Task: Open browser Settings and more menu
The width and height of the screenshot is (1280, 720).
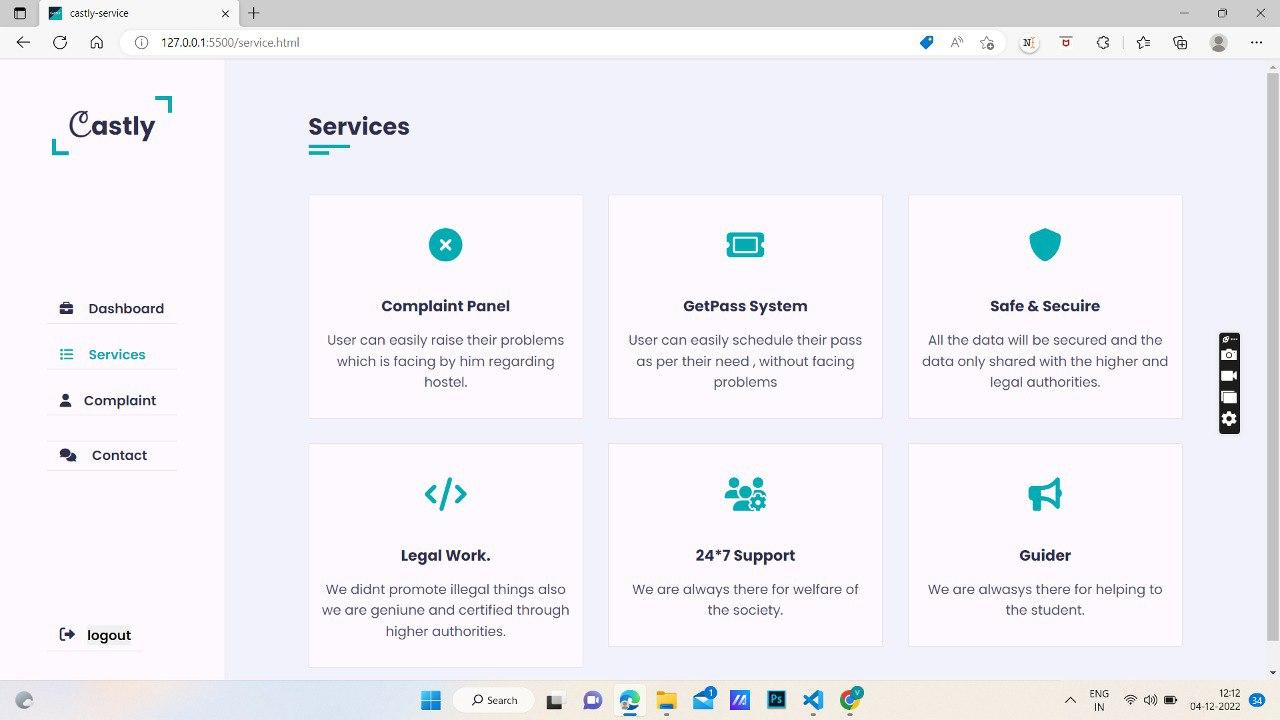Action: (1257, 42)
